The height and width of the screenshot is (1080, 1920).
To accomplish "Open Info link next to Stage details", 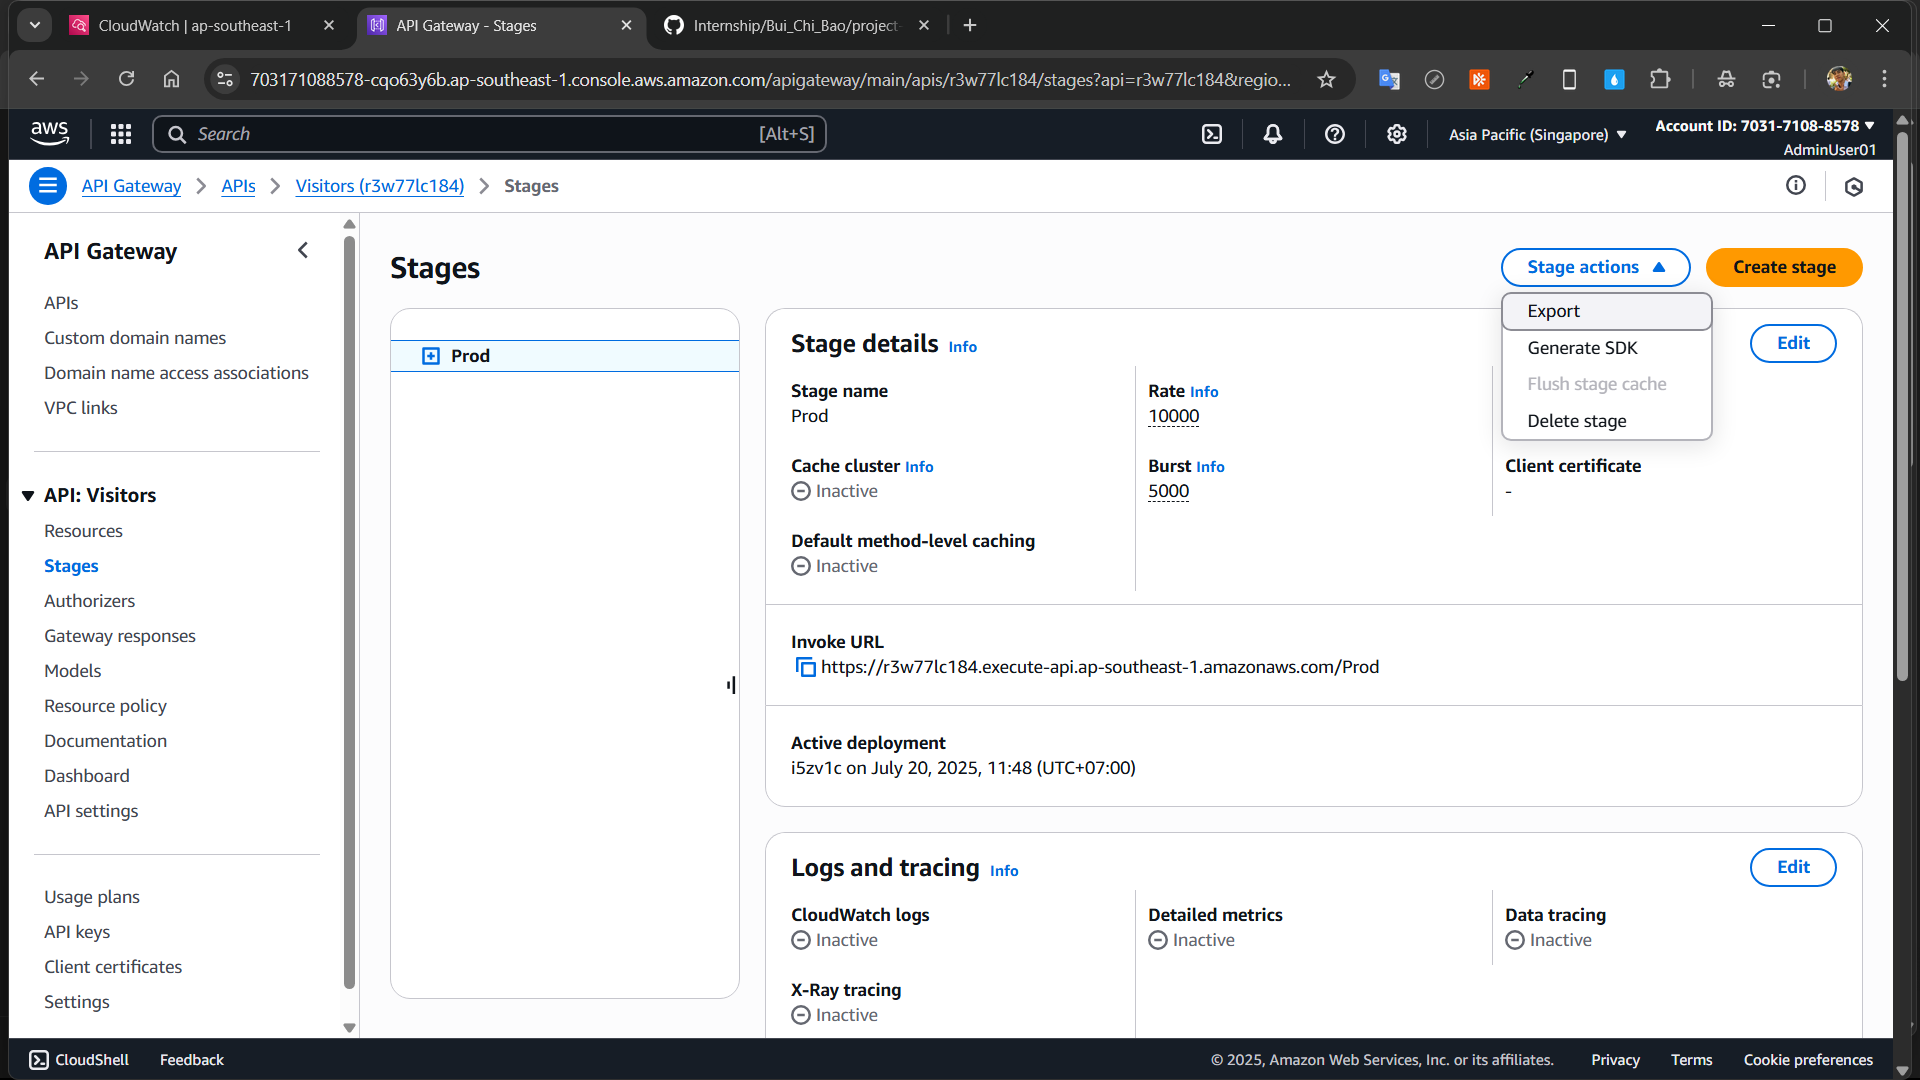I will [x=962, y=347].
